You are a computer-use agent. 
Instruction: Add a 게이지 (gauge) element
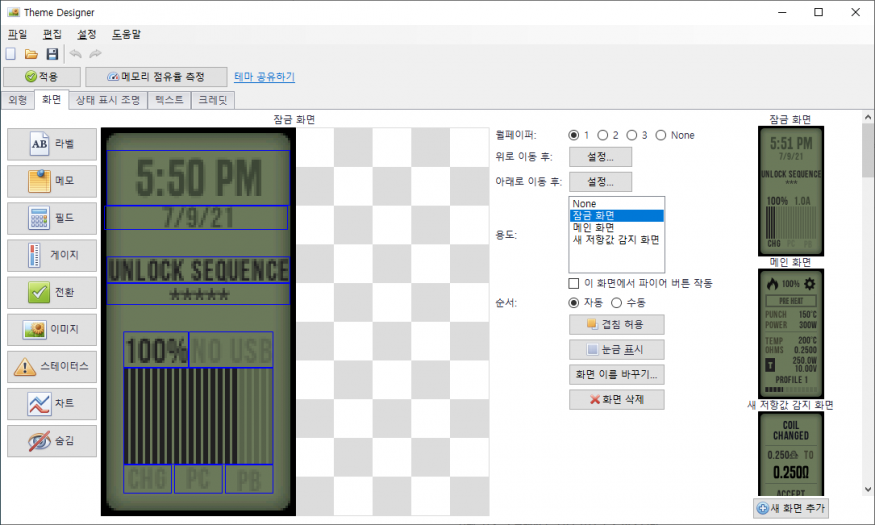point(52,255)
